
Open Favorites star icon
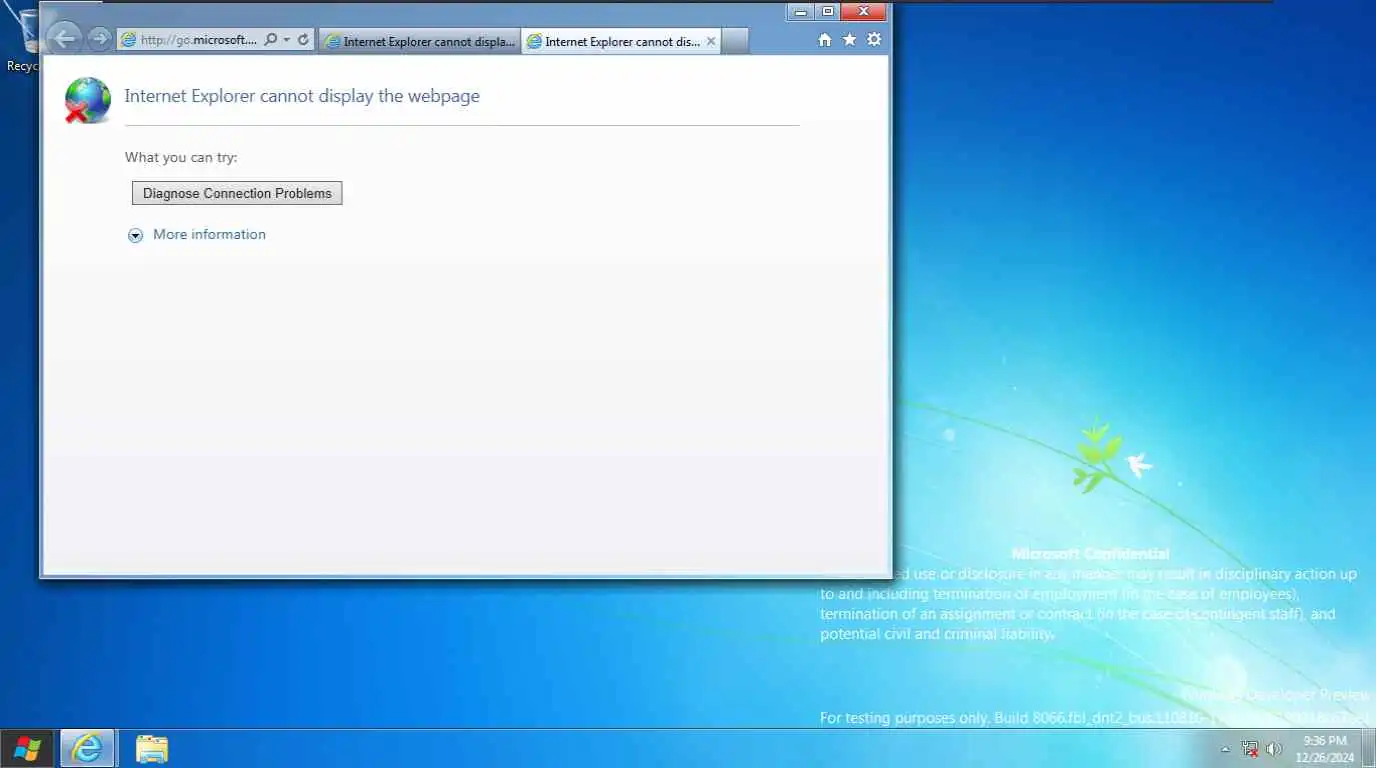tap(850, 40)
